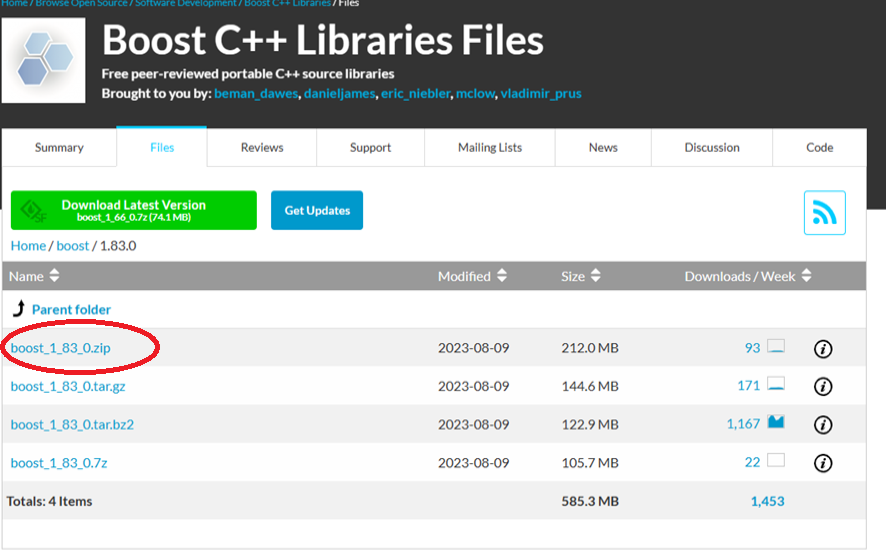Download boost_1_83_0.tar.gz file link

click(68, 386)
